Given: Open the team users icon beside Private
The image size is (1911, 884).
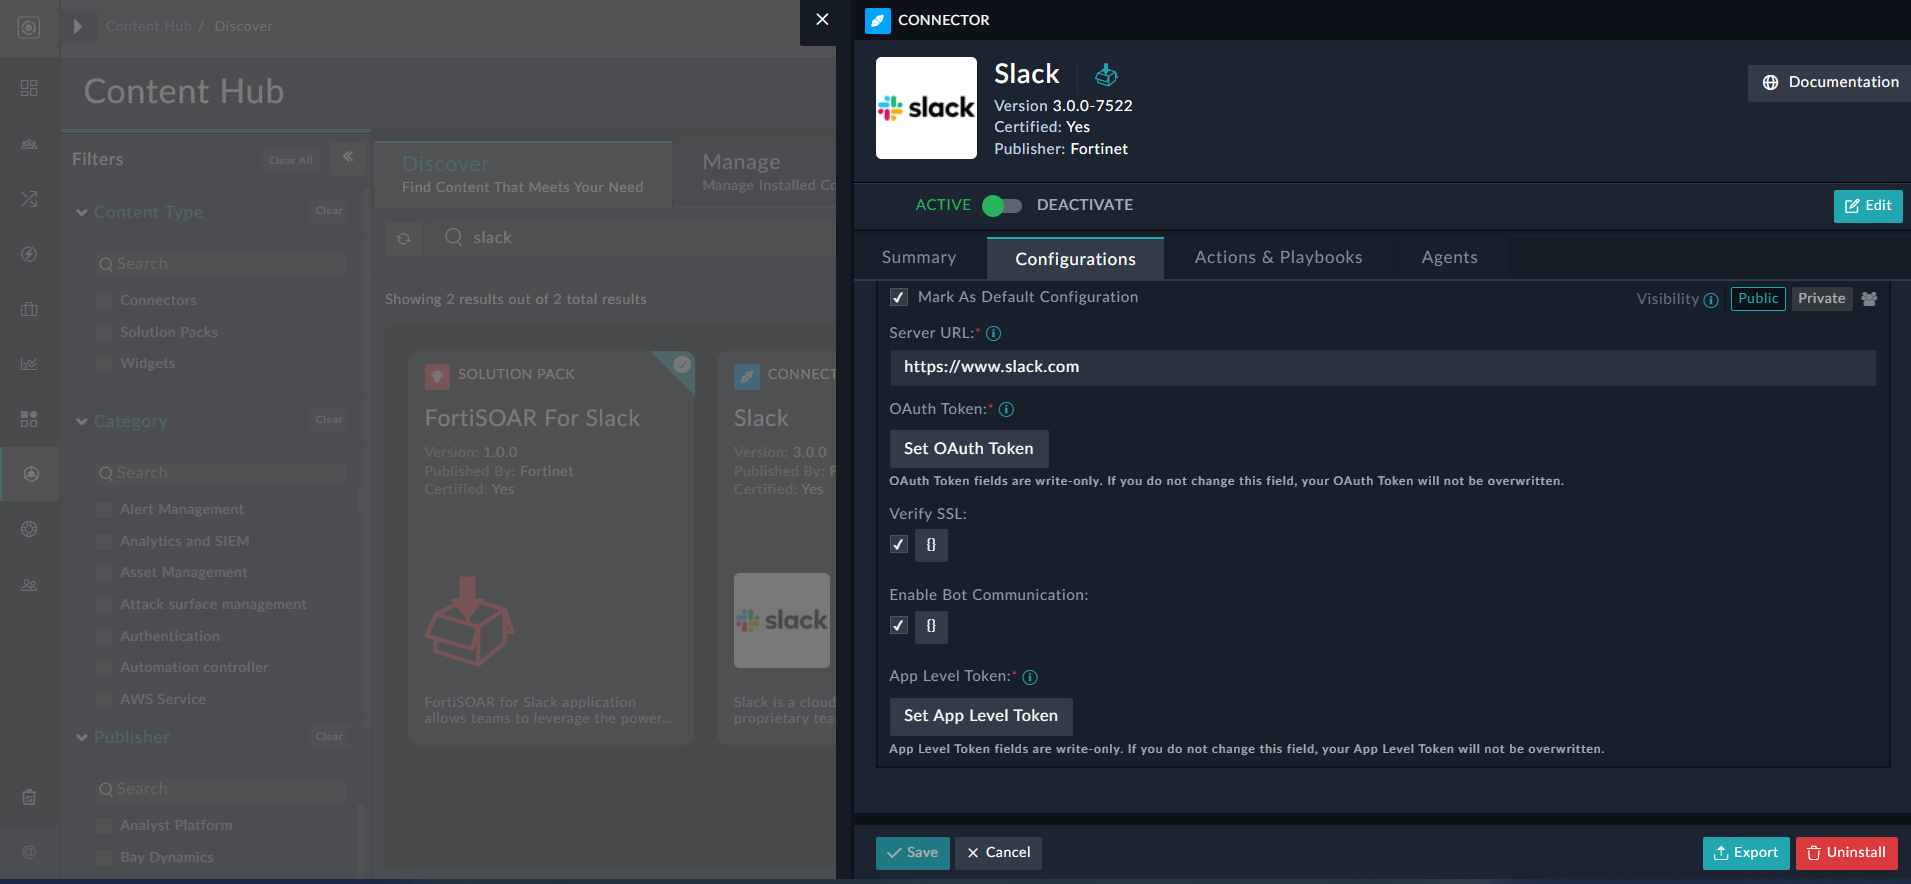Looking at the screenshot, I should pyautogui.click(x=1868, y=299).
